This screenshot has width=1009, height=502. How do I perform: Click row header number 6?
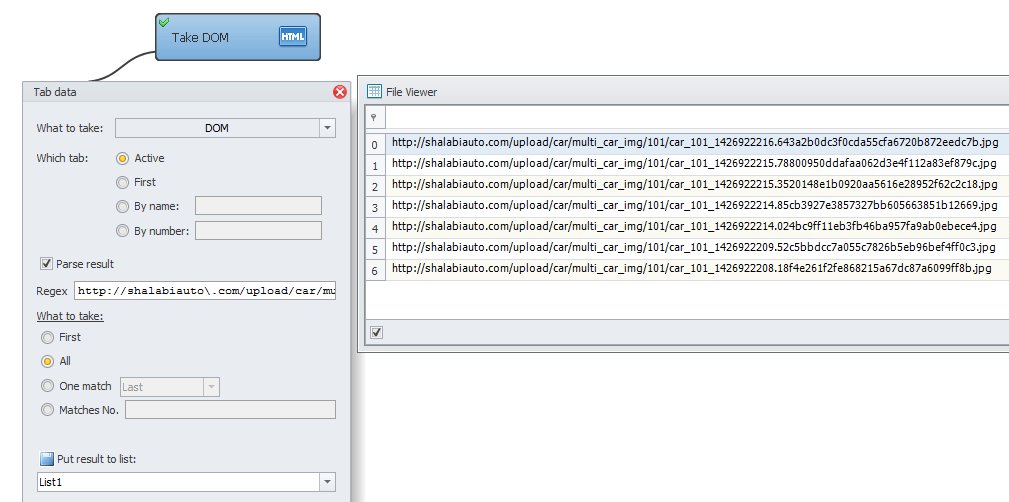click(x=375, y=270)
